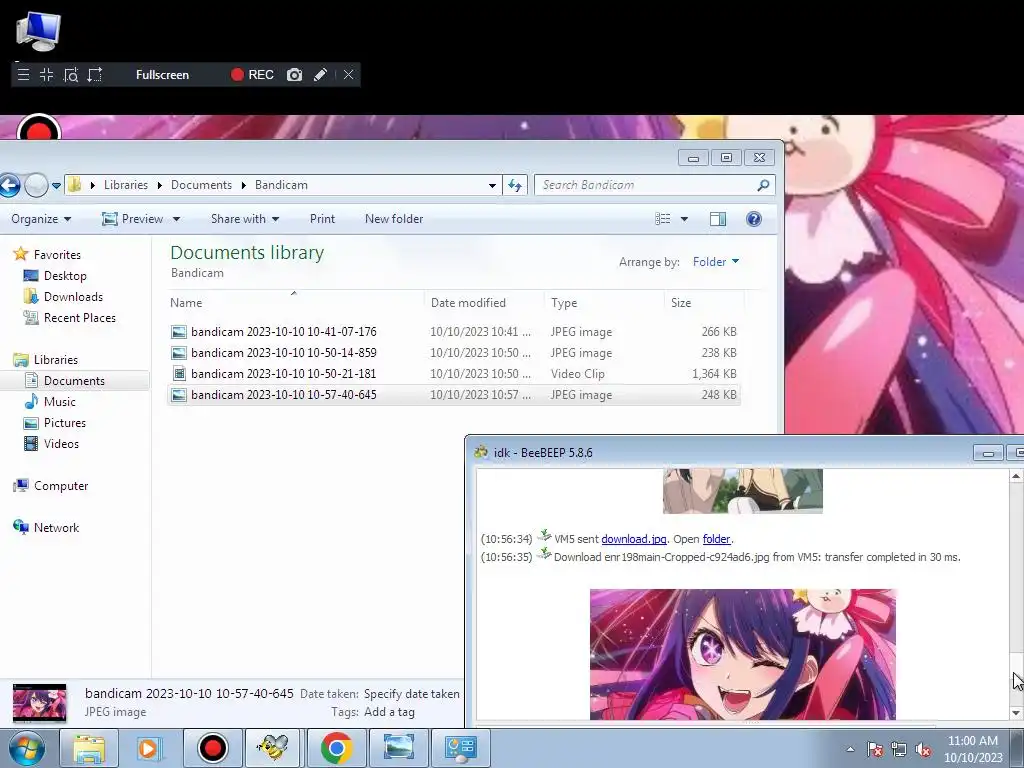Expand the address bar history dropdown

click(492, 185)
